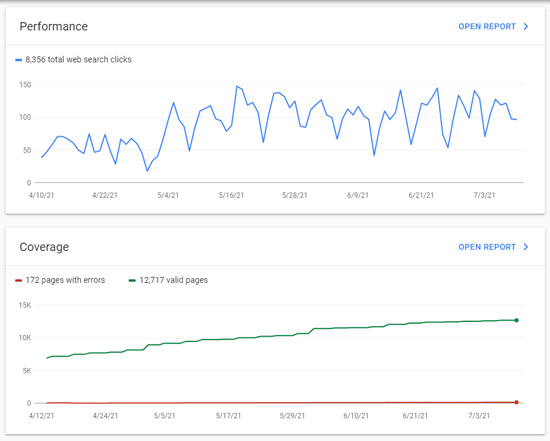The width and height of the screenshot is (550, 441).
Task: Click the 150 value on Performance y-axis
Action: pyautogui.click(x=25, y=85)
